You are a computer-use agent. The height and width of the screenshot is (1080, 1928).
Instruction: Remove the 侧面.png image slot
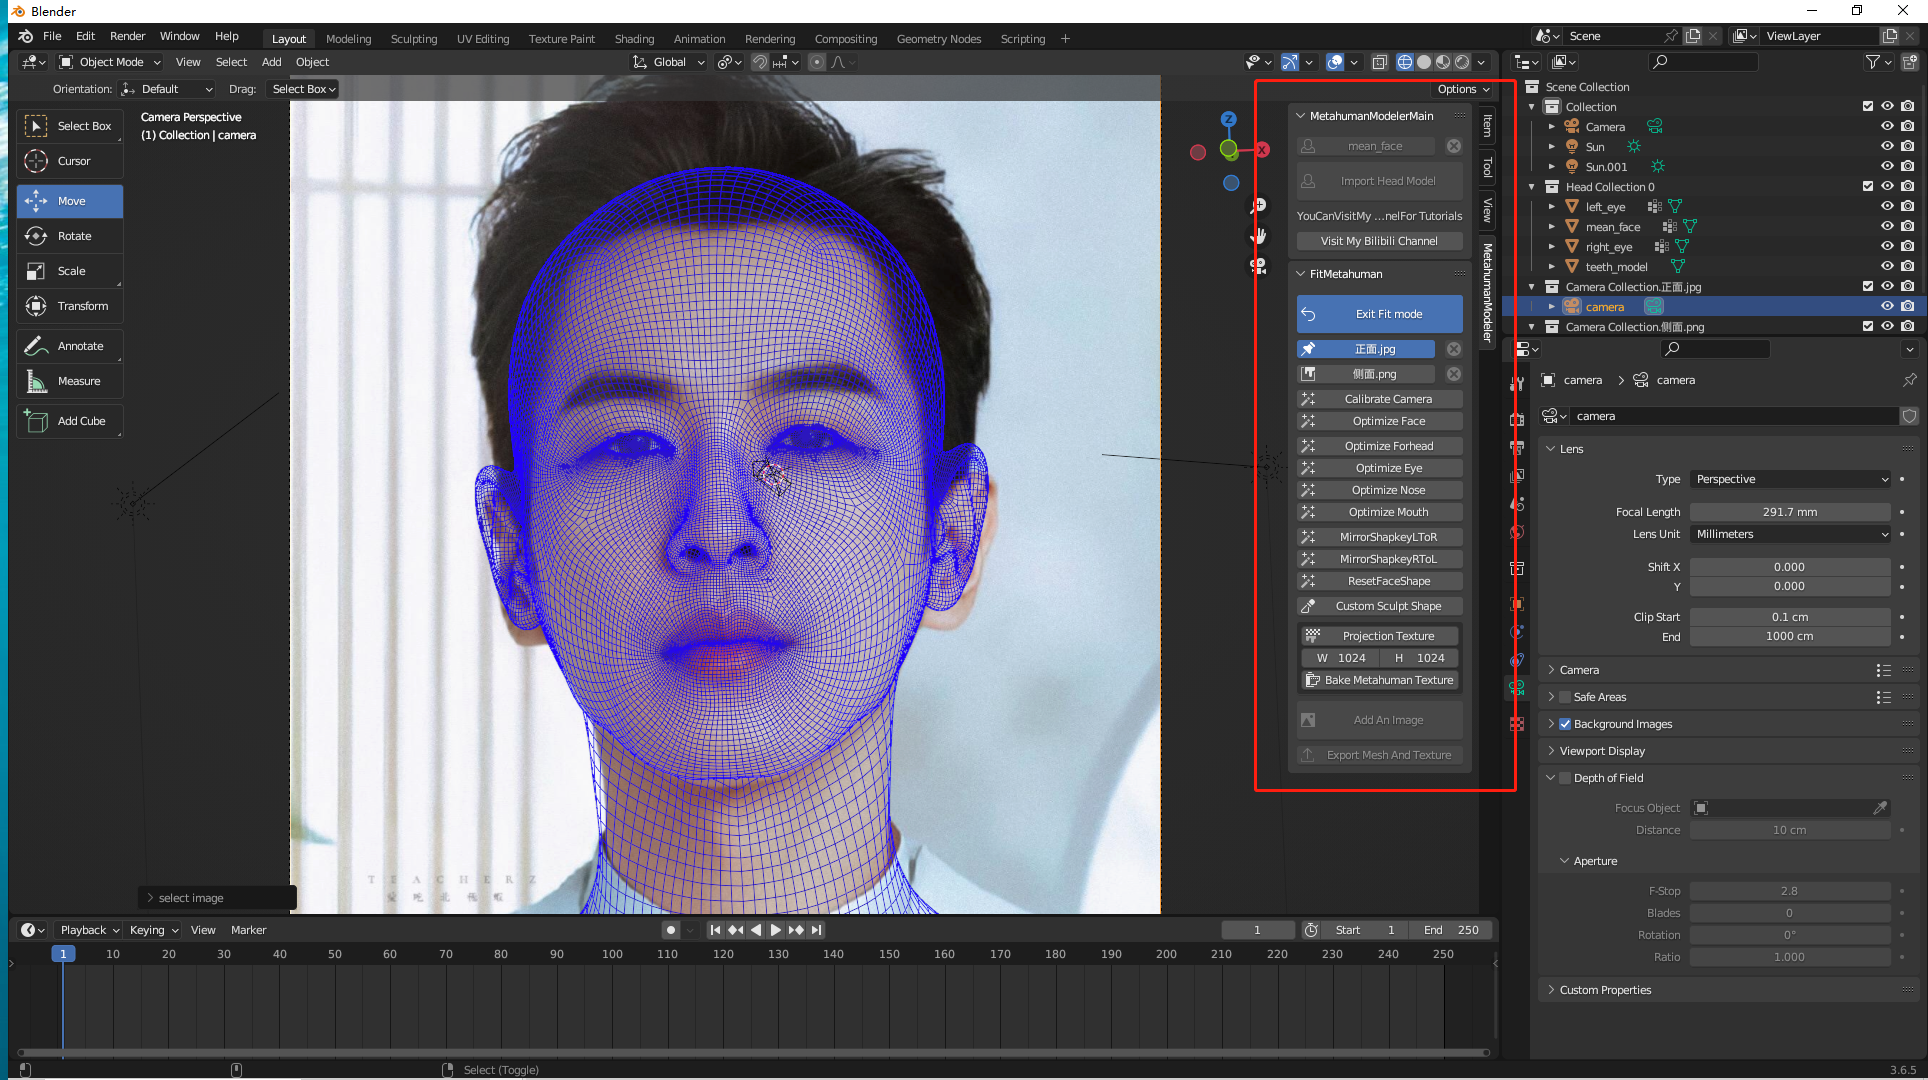tap(1454, 374)
